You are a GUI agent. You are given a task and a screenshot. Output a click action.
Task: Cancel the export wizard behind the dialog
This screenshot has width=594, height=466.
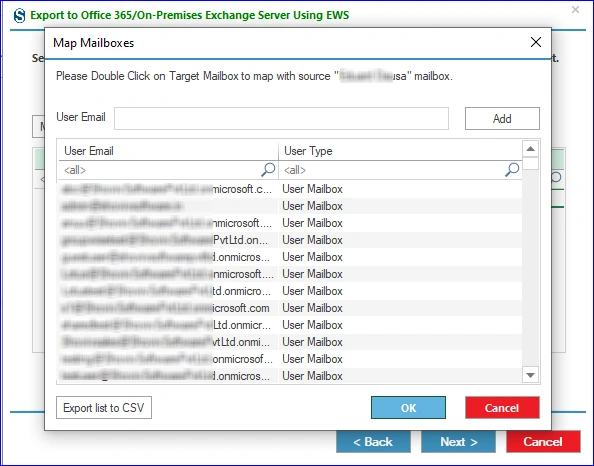[x=543, y=442]
